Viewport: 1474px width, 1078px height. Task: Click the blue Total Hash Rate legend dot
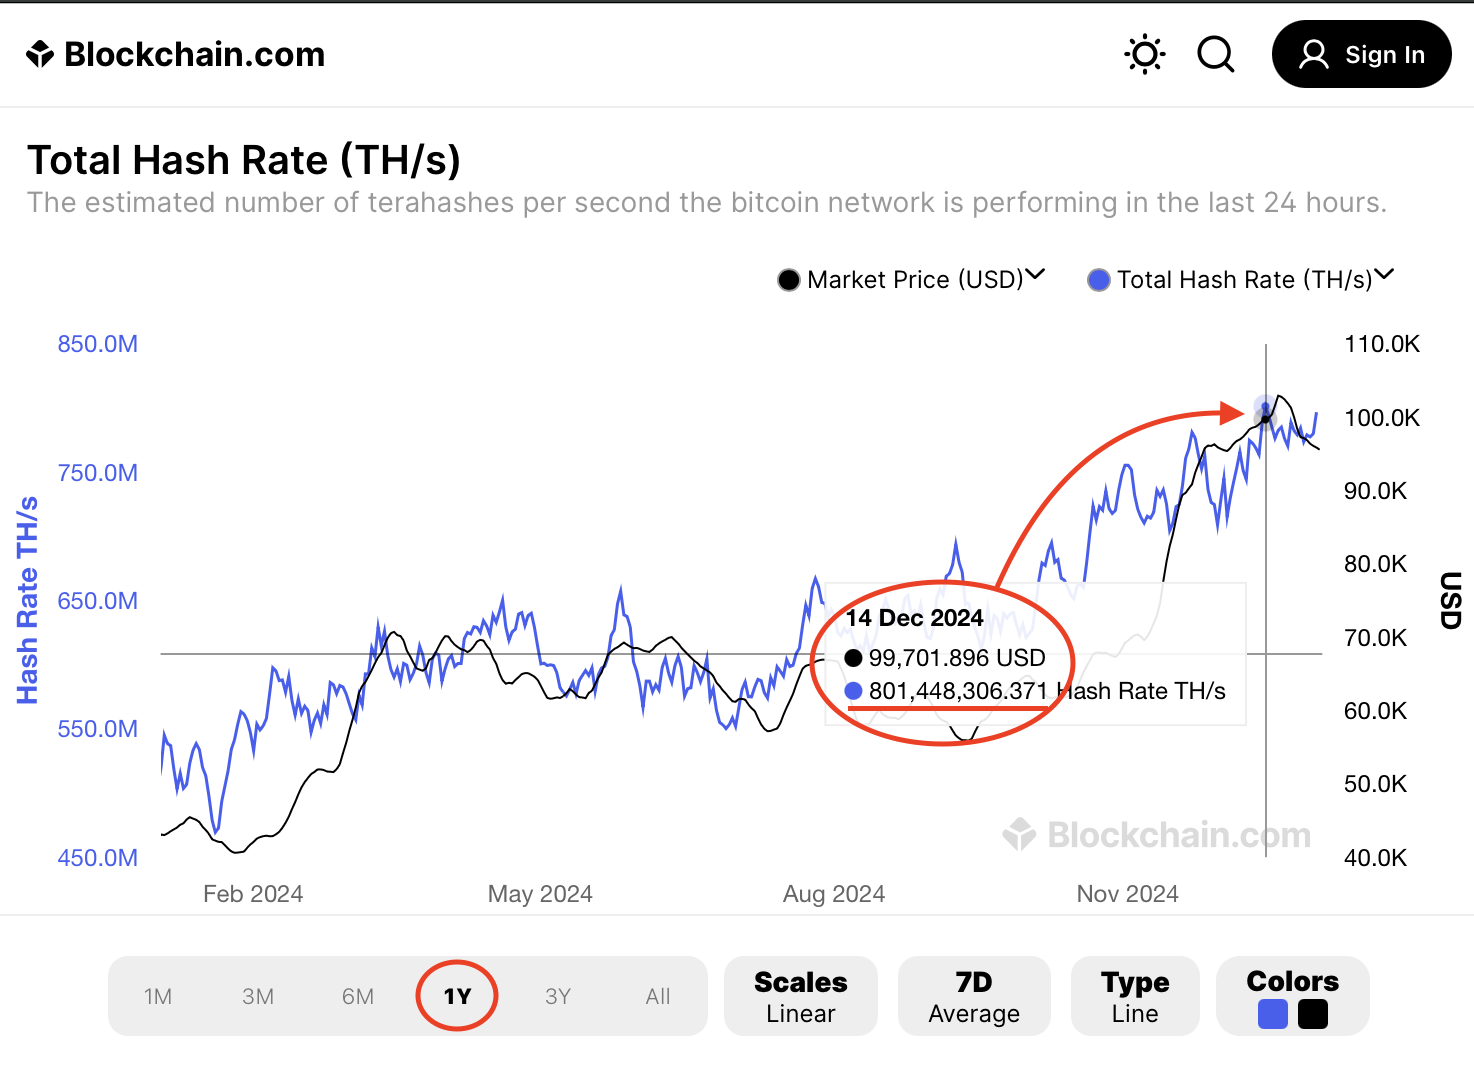click(1099, 280)
